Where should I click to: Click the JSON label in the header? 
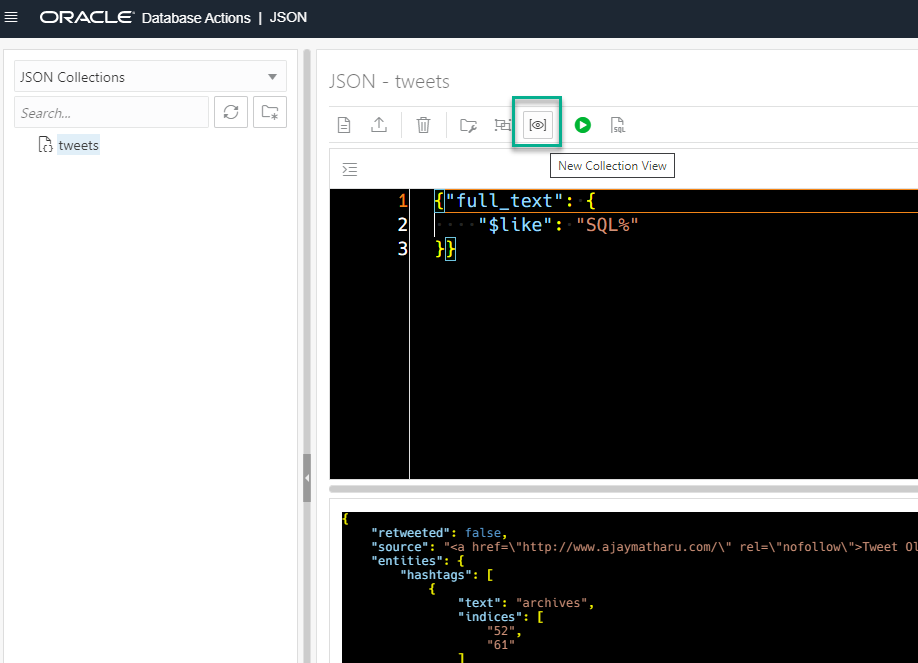tap(288, 18)
